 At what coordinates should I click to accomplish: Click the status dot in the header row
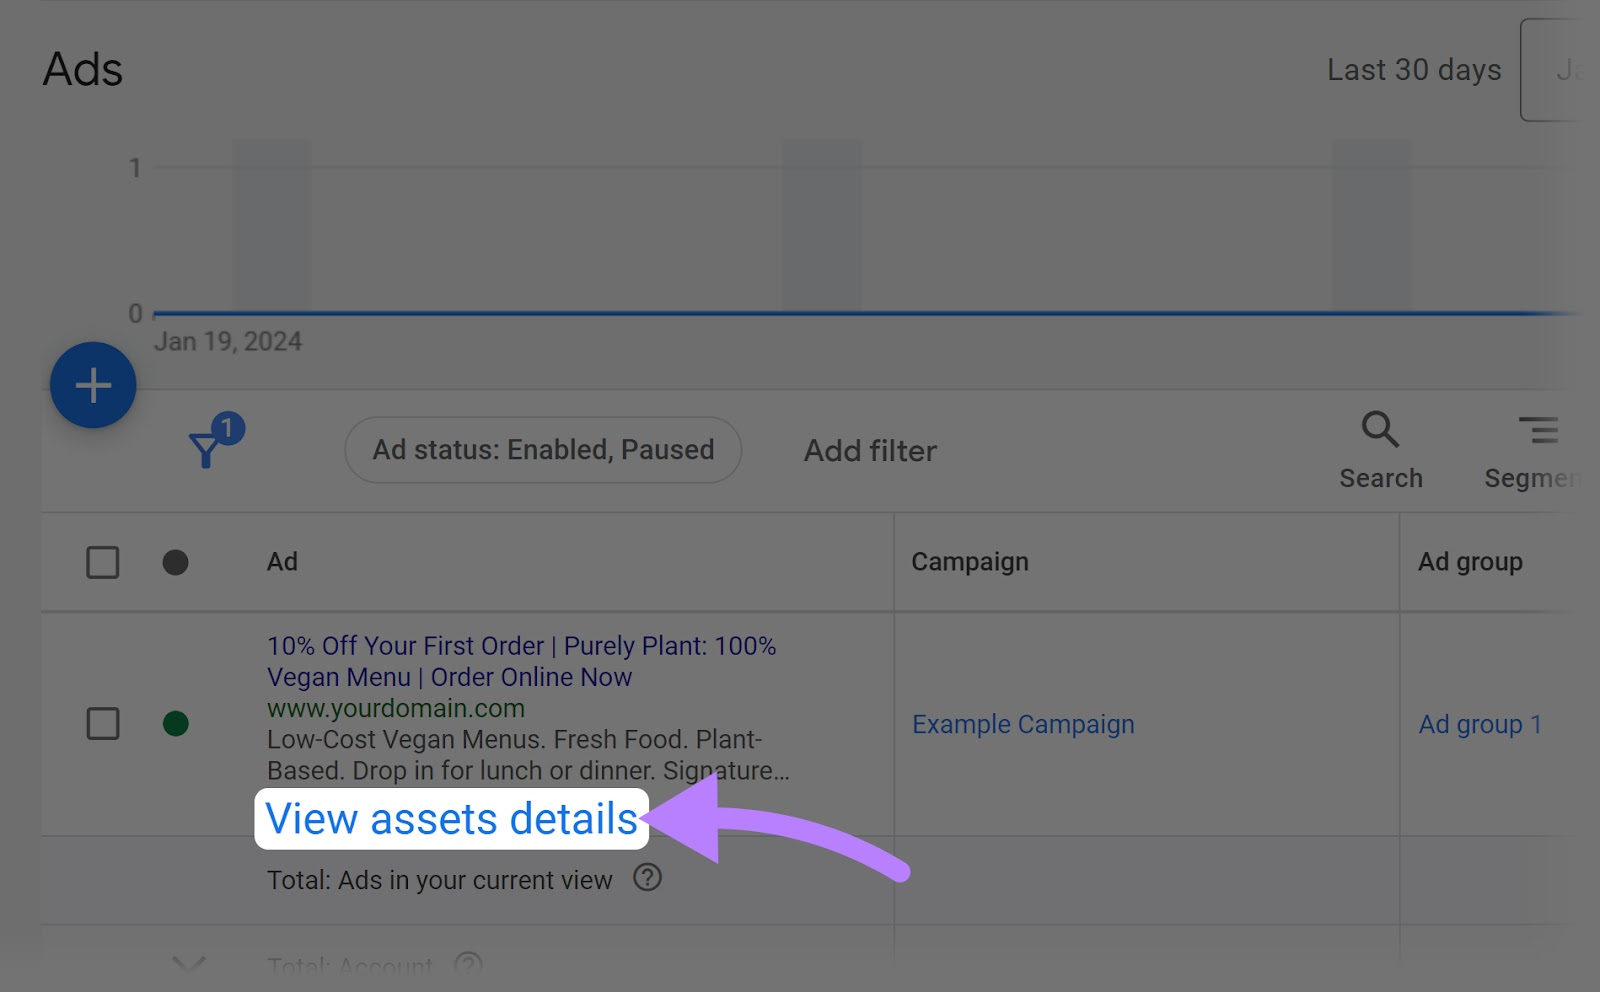pos(176,562)
